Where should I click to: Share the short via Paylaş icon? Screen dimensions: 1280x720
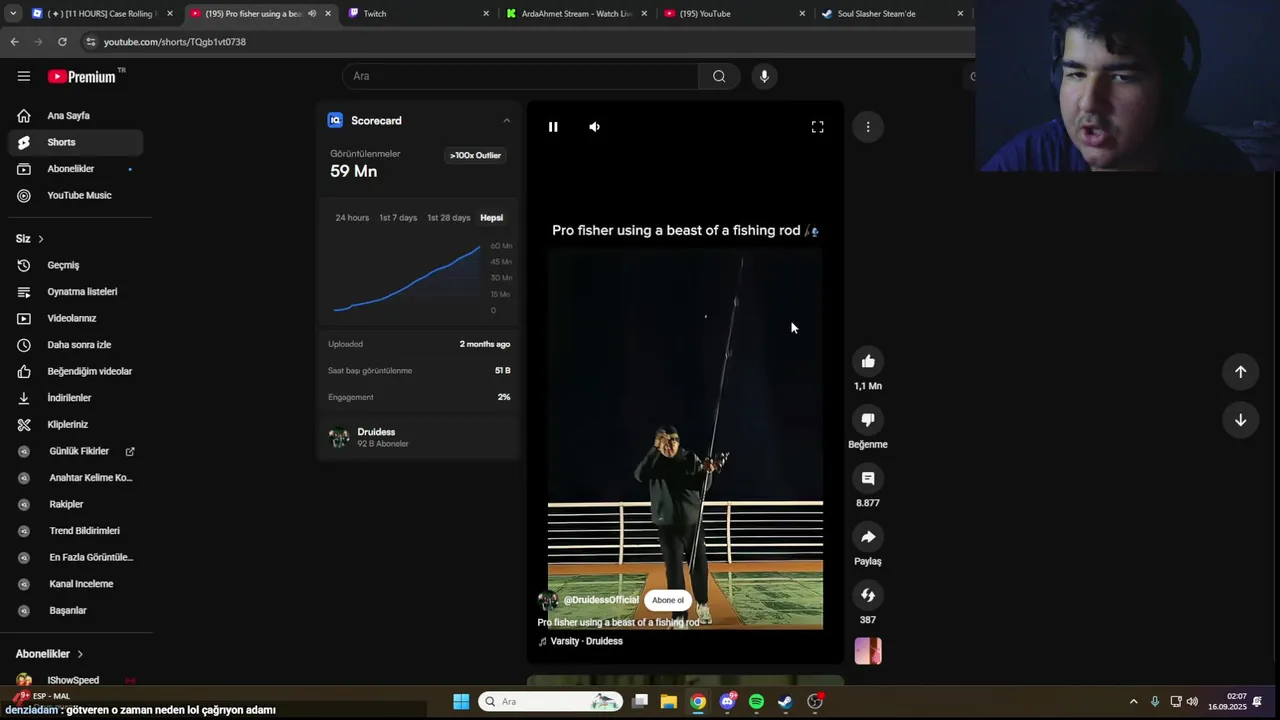pos(868,537)
